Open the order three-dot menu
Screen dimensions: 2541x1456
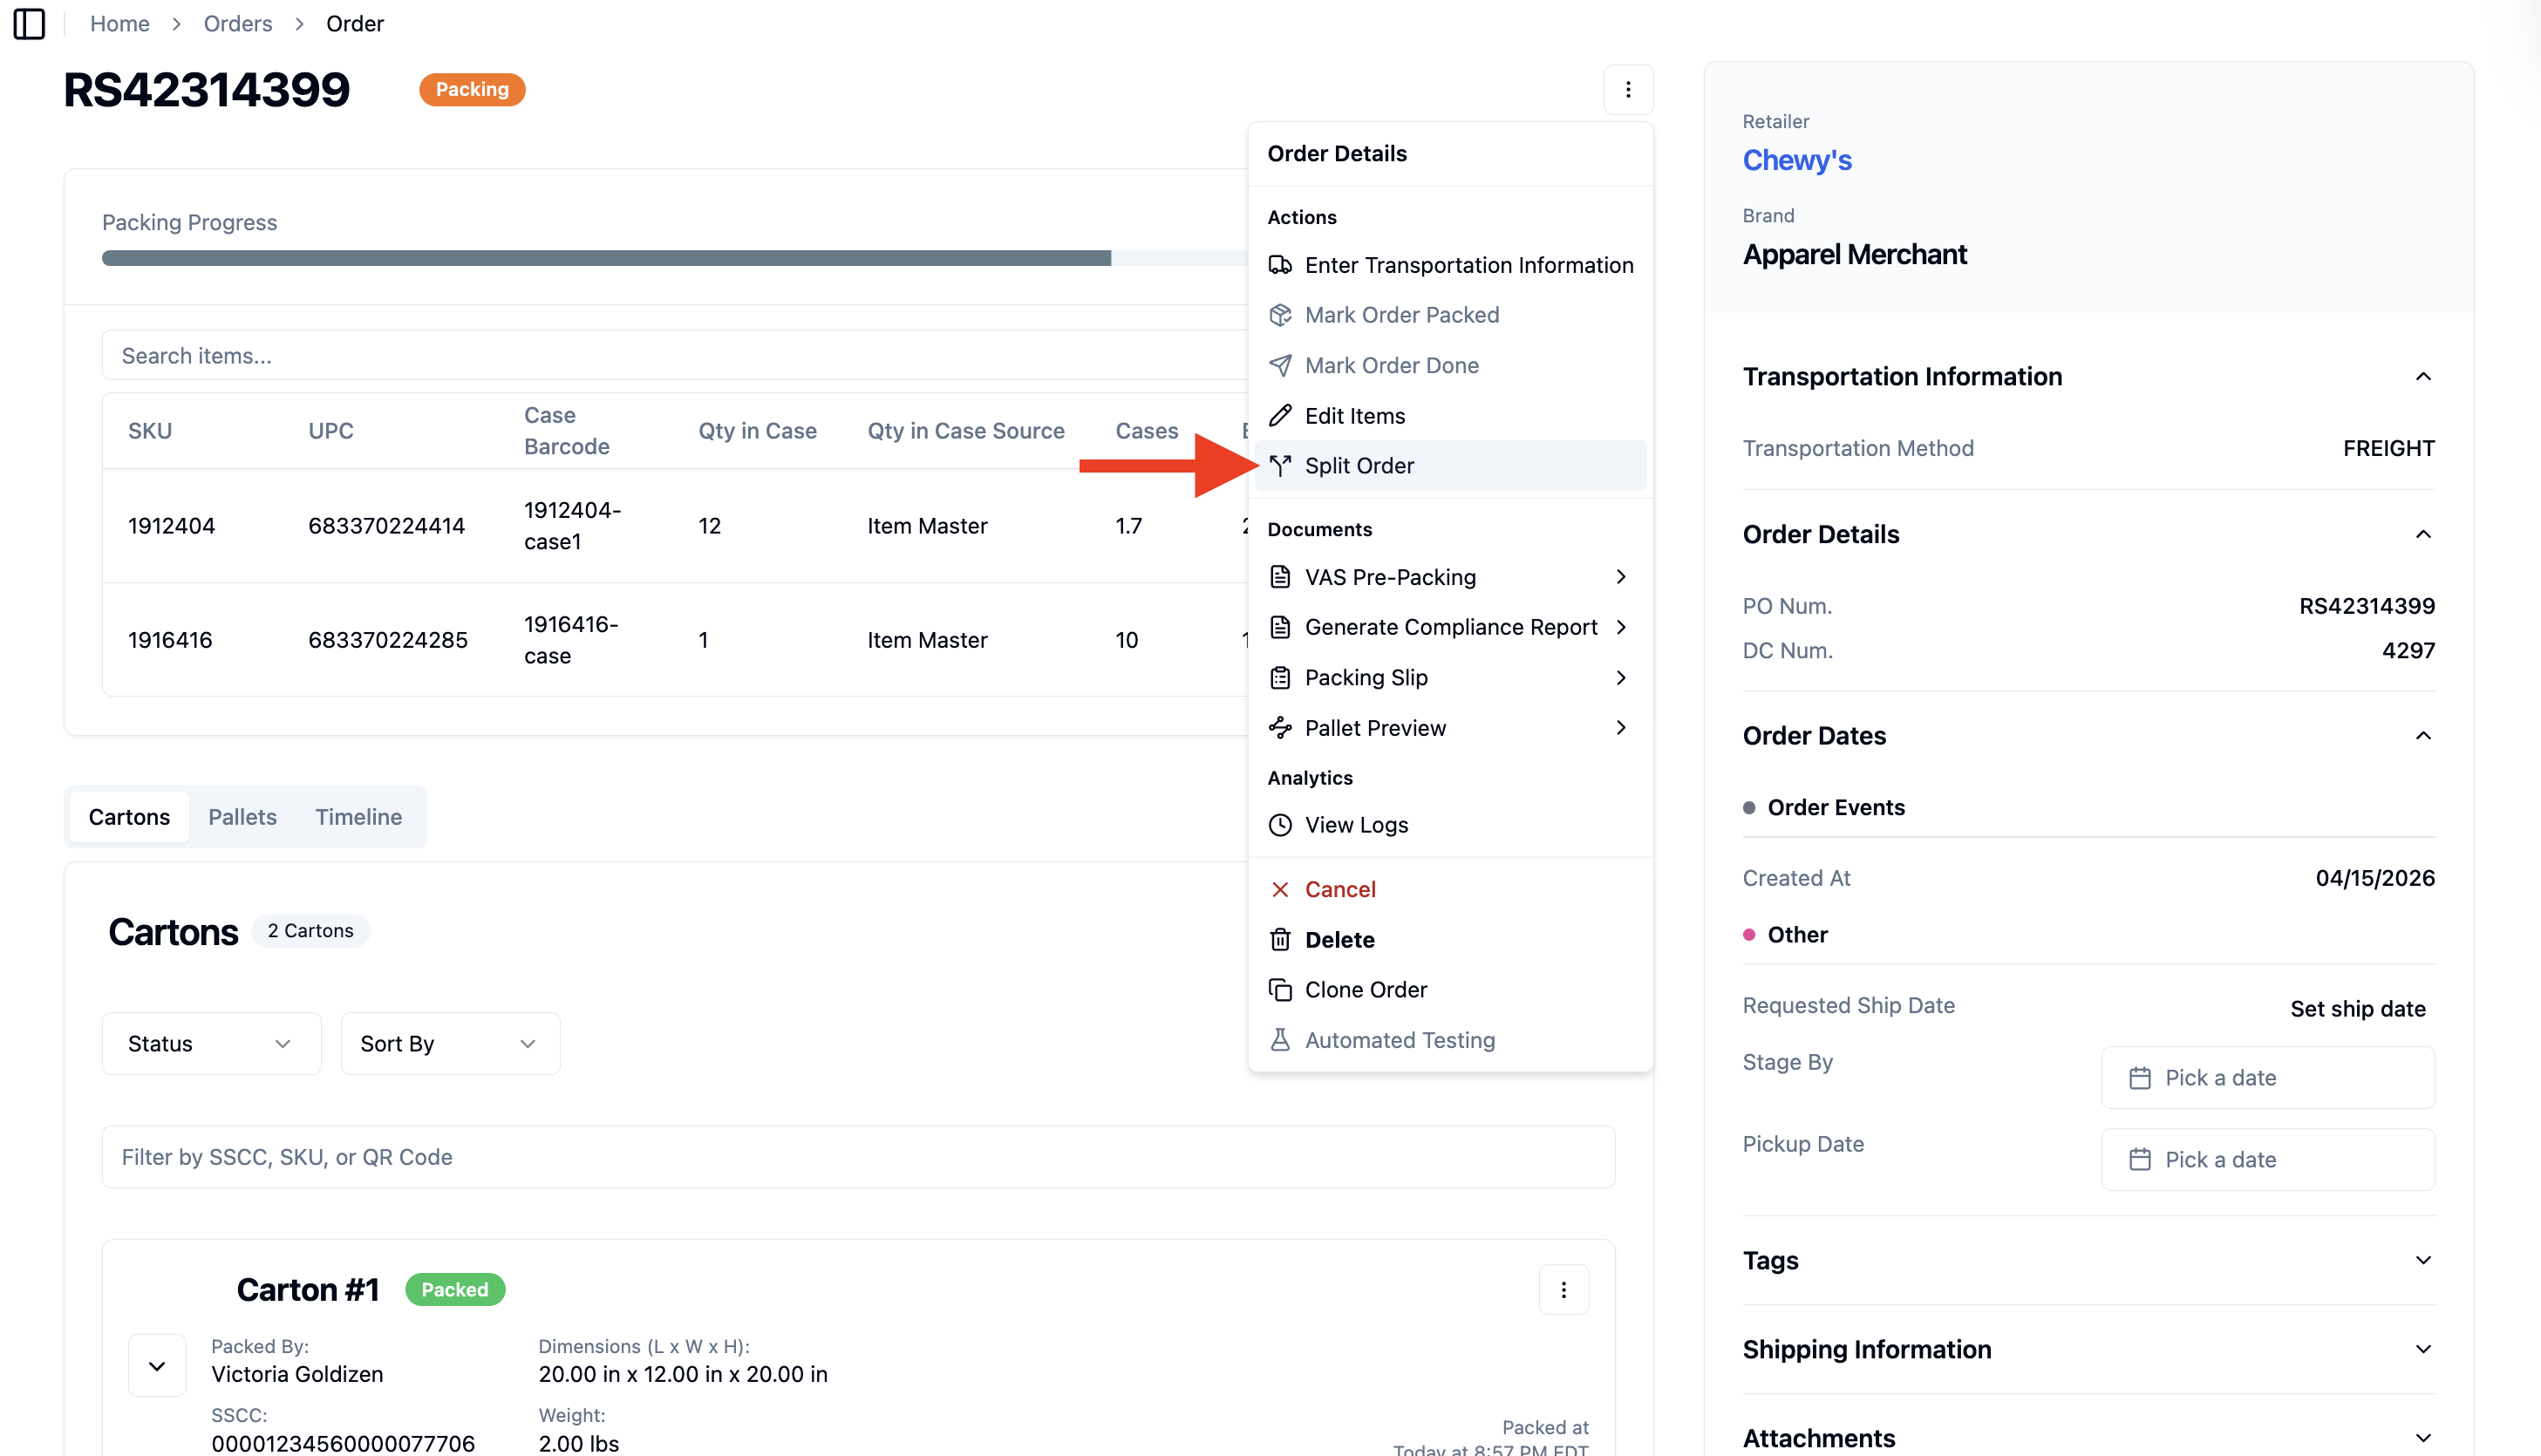pos(1627,90)
